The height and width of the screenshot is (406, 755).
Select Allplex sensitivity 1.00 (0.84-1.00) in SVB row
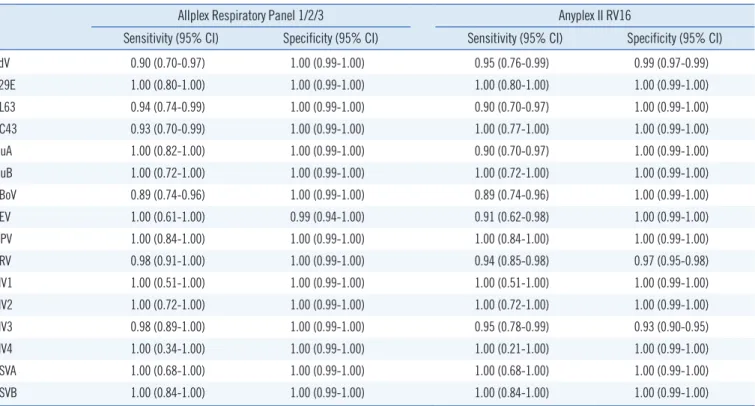tap(168, 393)
